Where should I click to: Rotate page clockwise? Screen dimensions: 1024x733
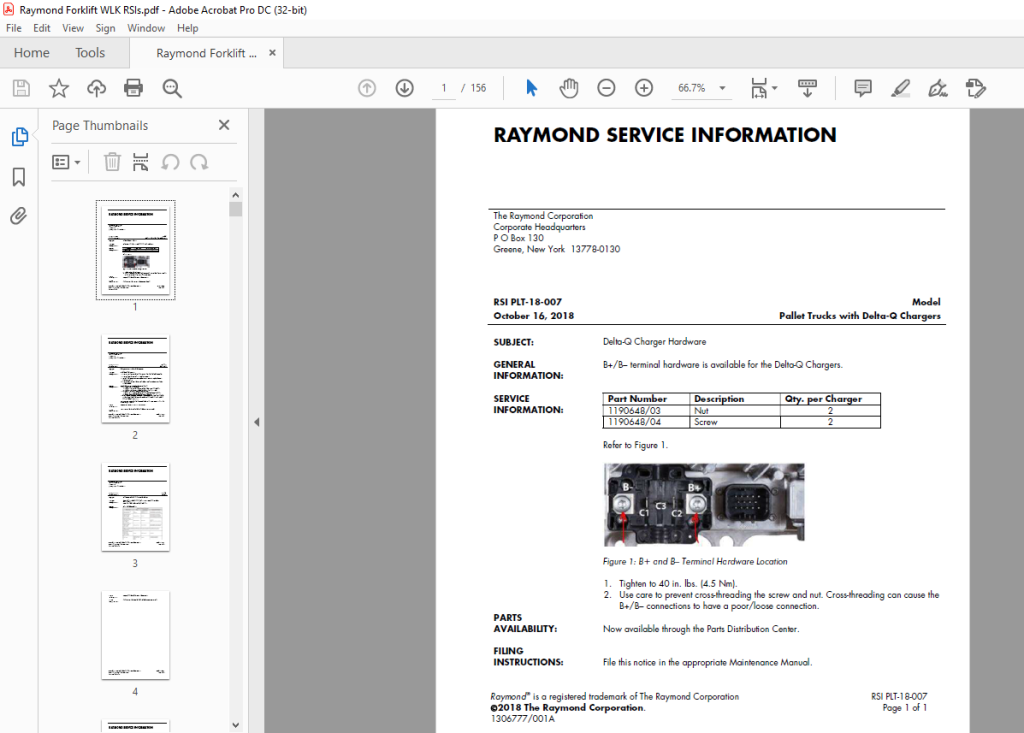199,162
